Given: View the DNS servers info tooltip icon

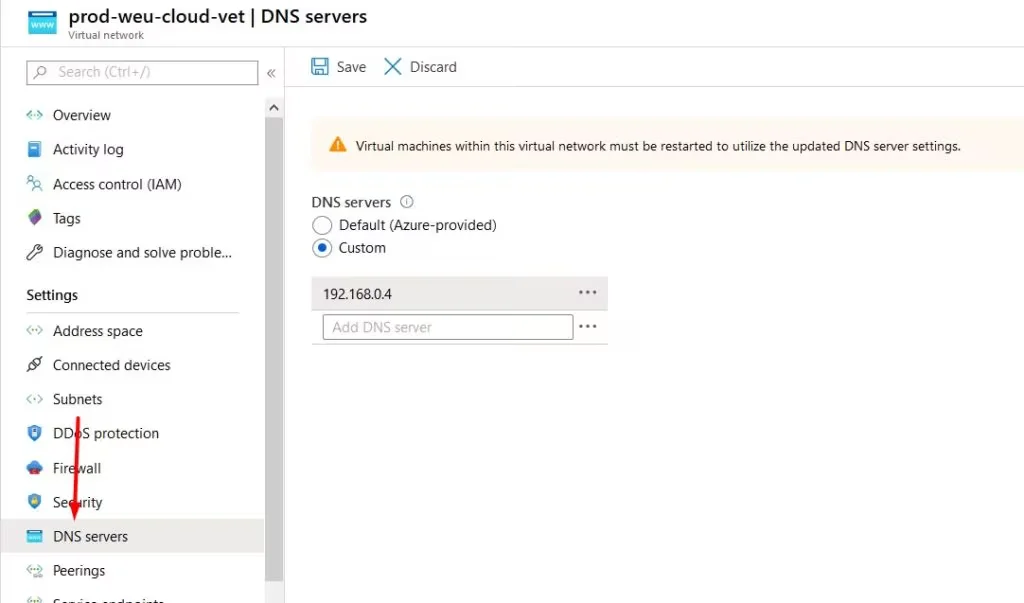Looking at the screenshot, I should coord(406,201).
